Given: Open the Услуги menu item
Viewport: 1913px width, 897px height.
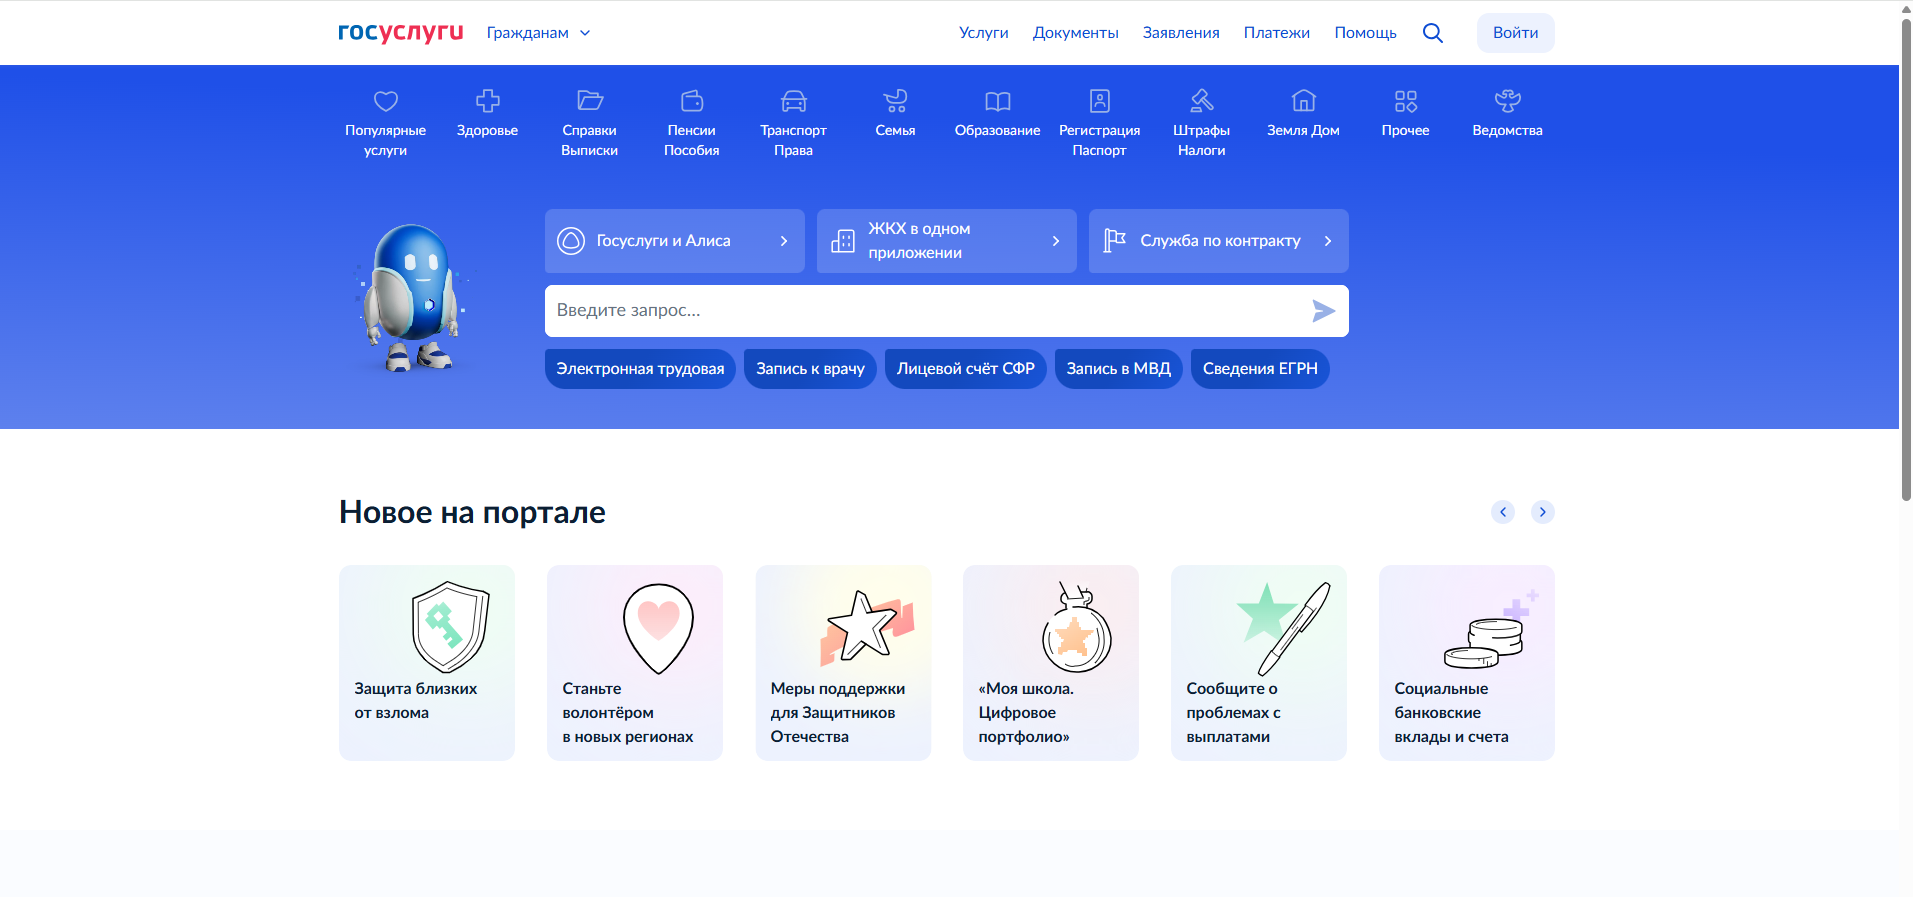Looking at the screenshot, I should (x=984, y=33).
